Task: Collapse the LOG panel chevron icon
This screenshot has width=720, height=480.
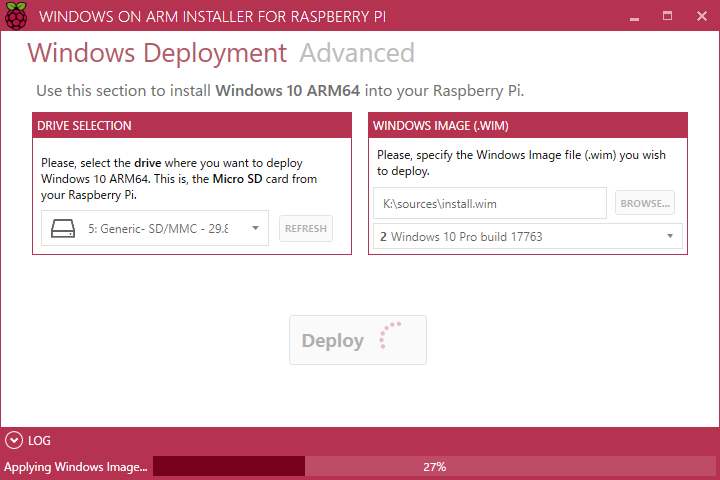Action: [14, 440]
